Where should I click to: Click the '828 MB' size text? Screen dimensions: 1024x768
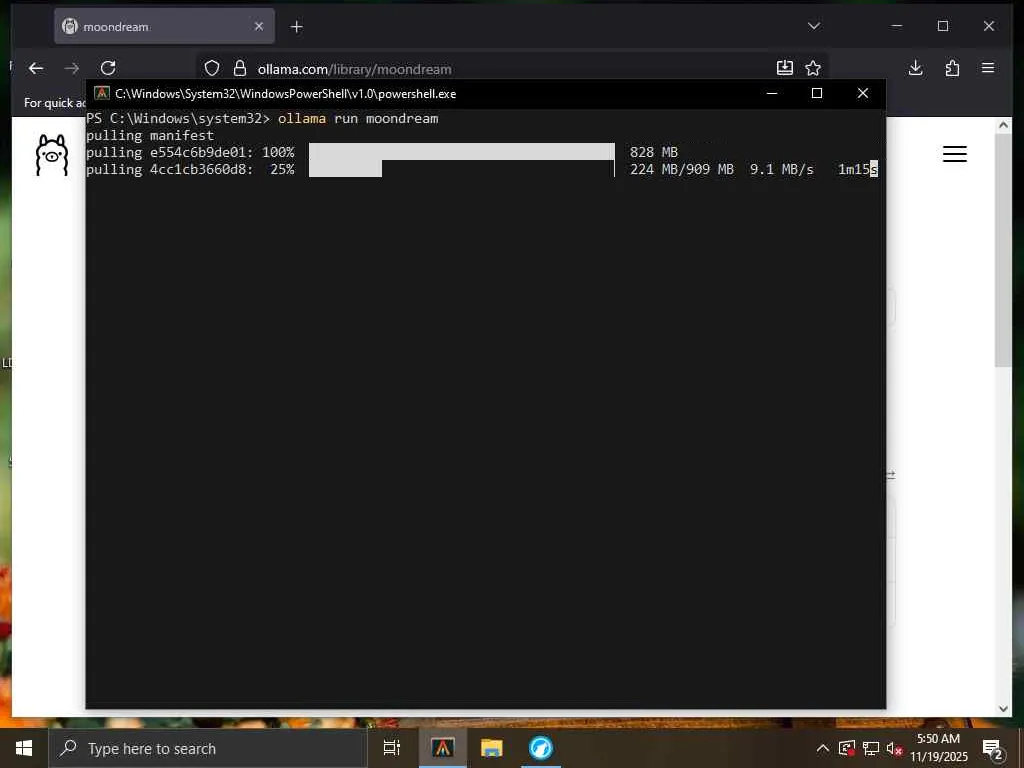click(x=654, y=152)
